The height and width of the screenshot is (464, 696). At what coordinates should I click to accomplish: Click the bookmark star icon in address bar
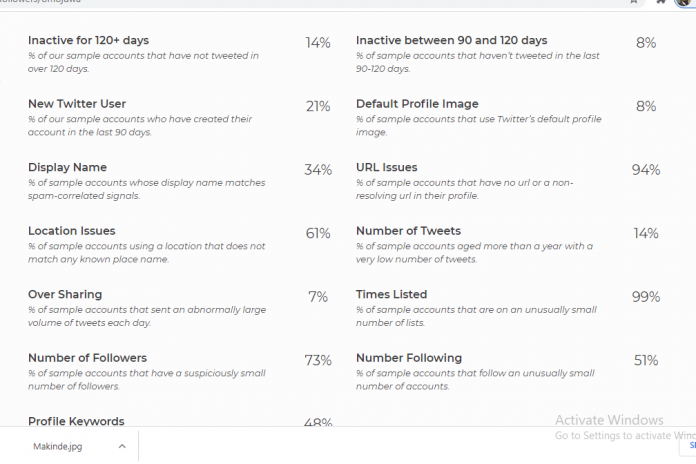[633, 2]
